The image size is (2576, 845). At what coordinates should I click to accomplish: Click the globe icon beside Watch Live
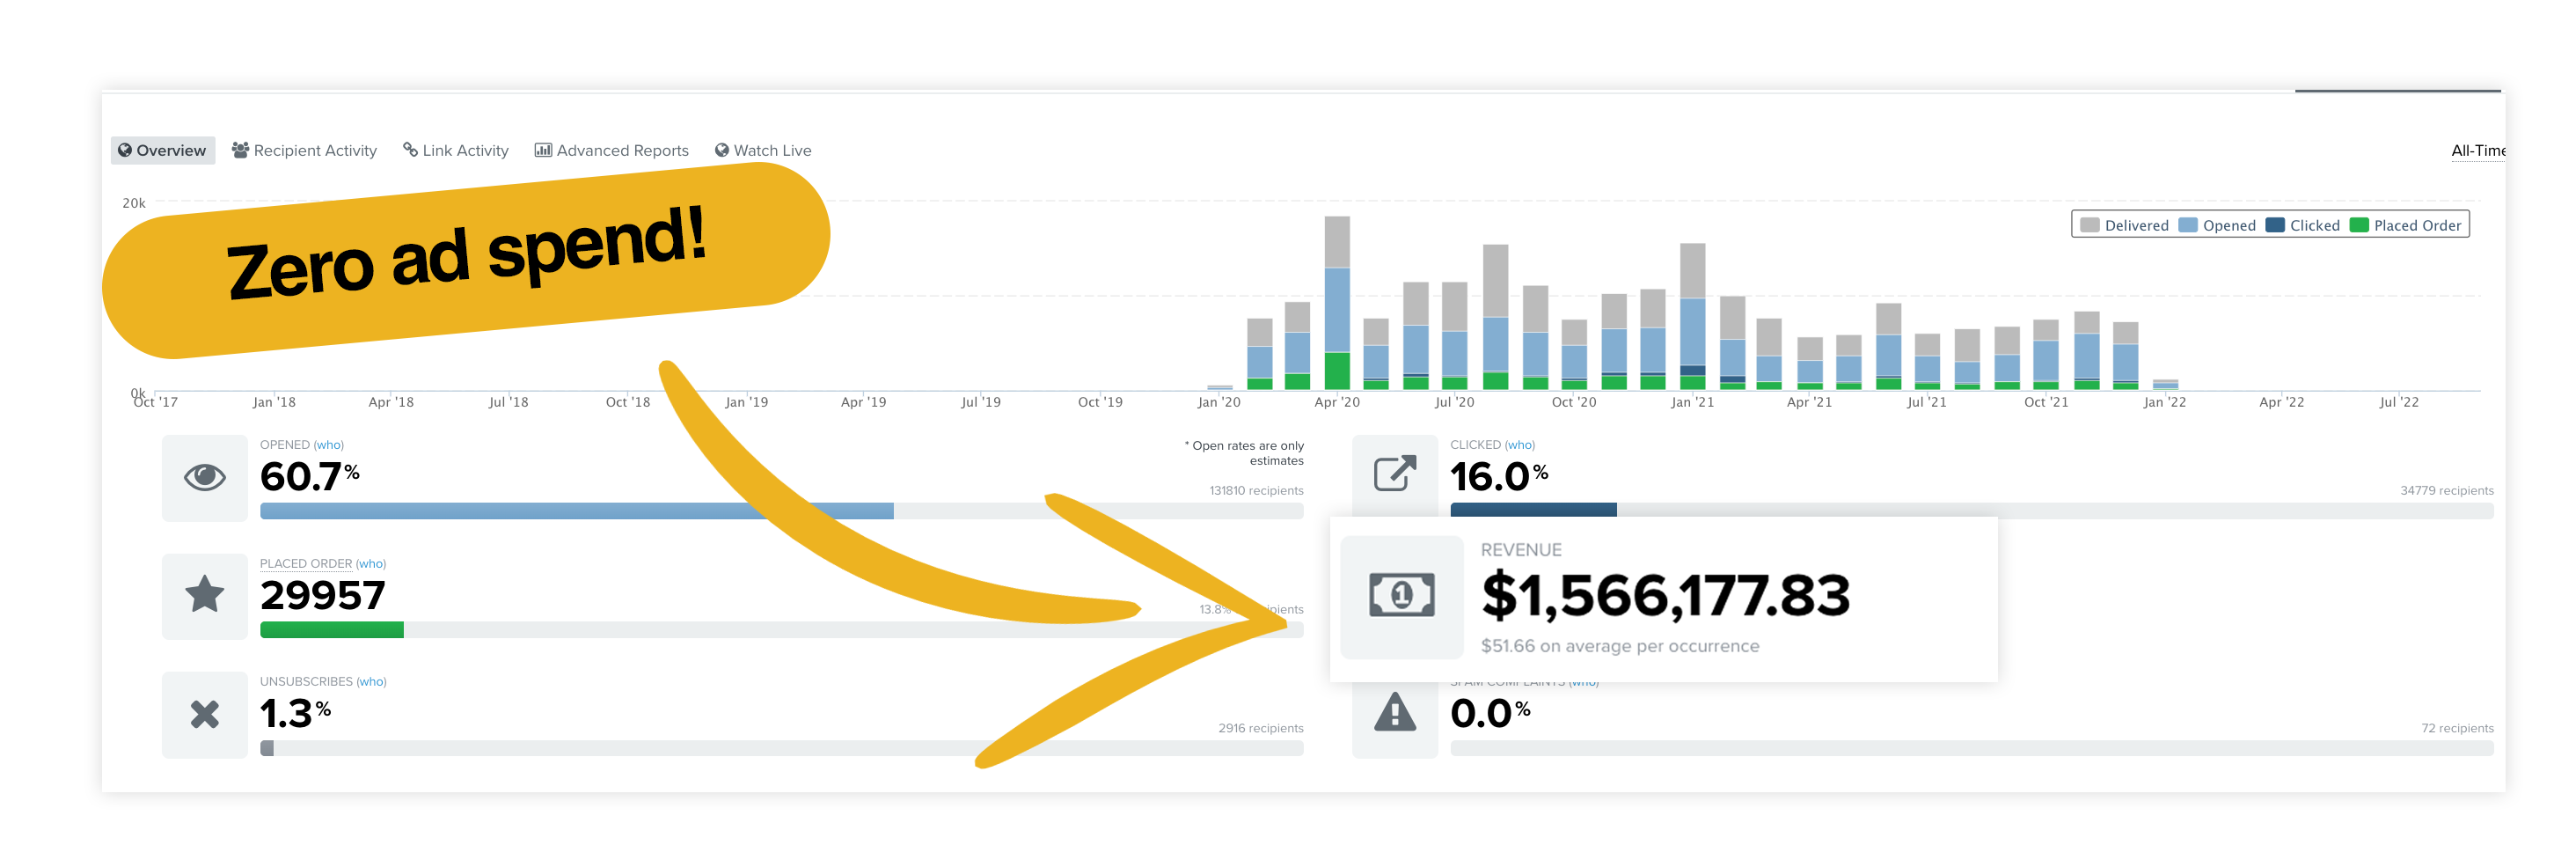pos(722,150)
